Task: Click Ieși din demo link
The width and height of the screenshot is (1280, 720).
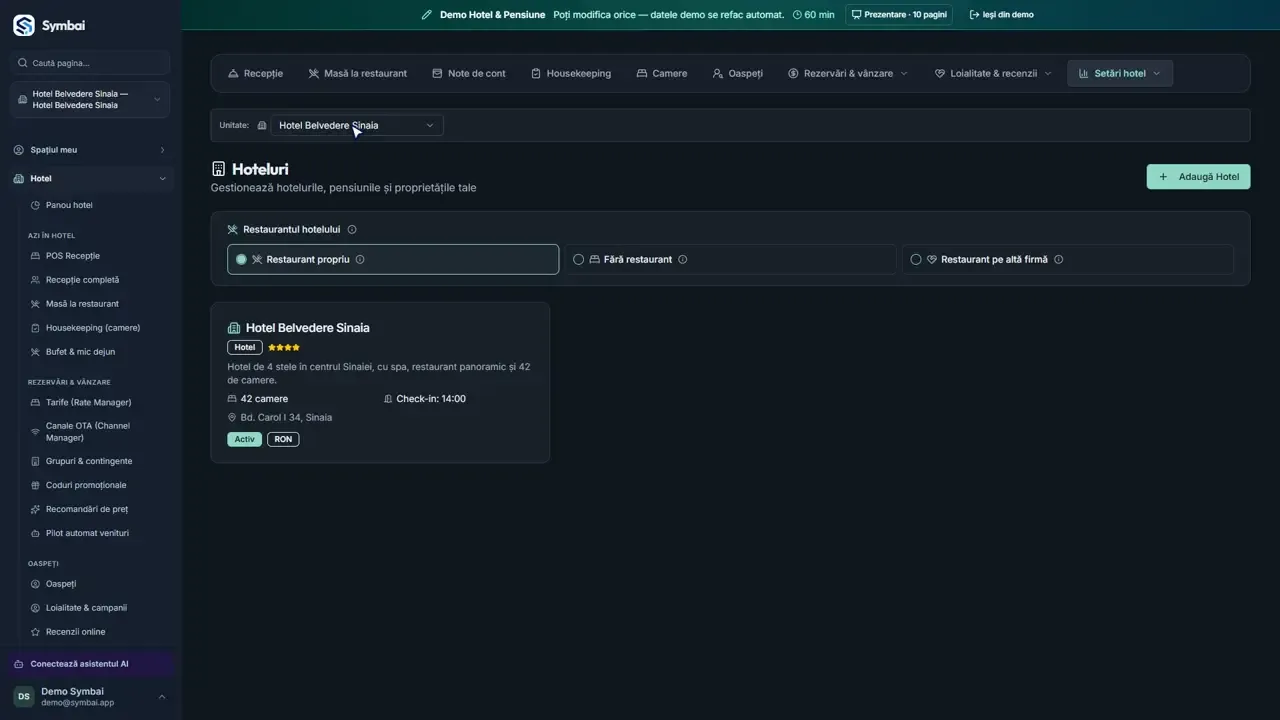Action: (x=1002, y=15)
